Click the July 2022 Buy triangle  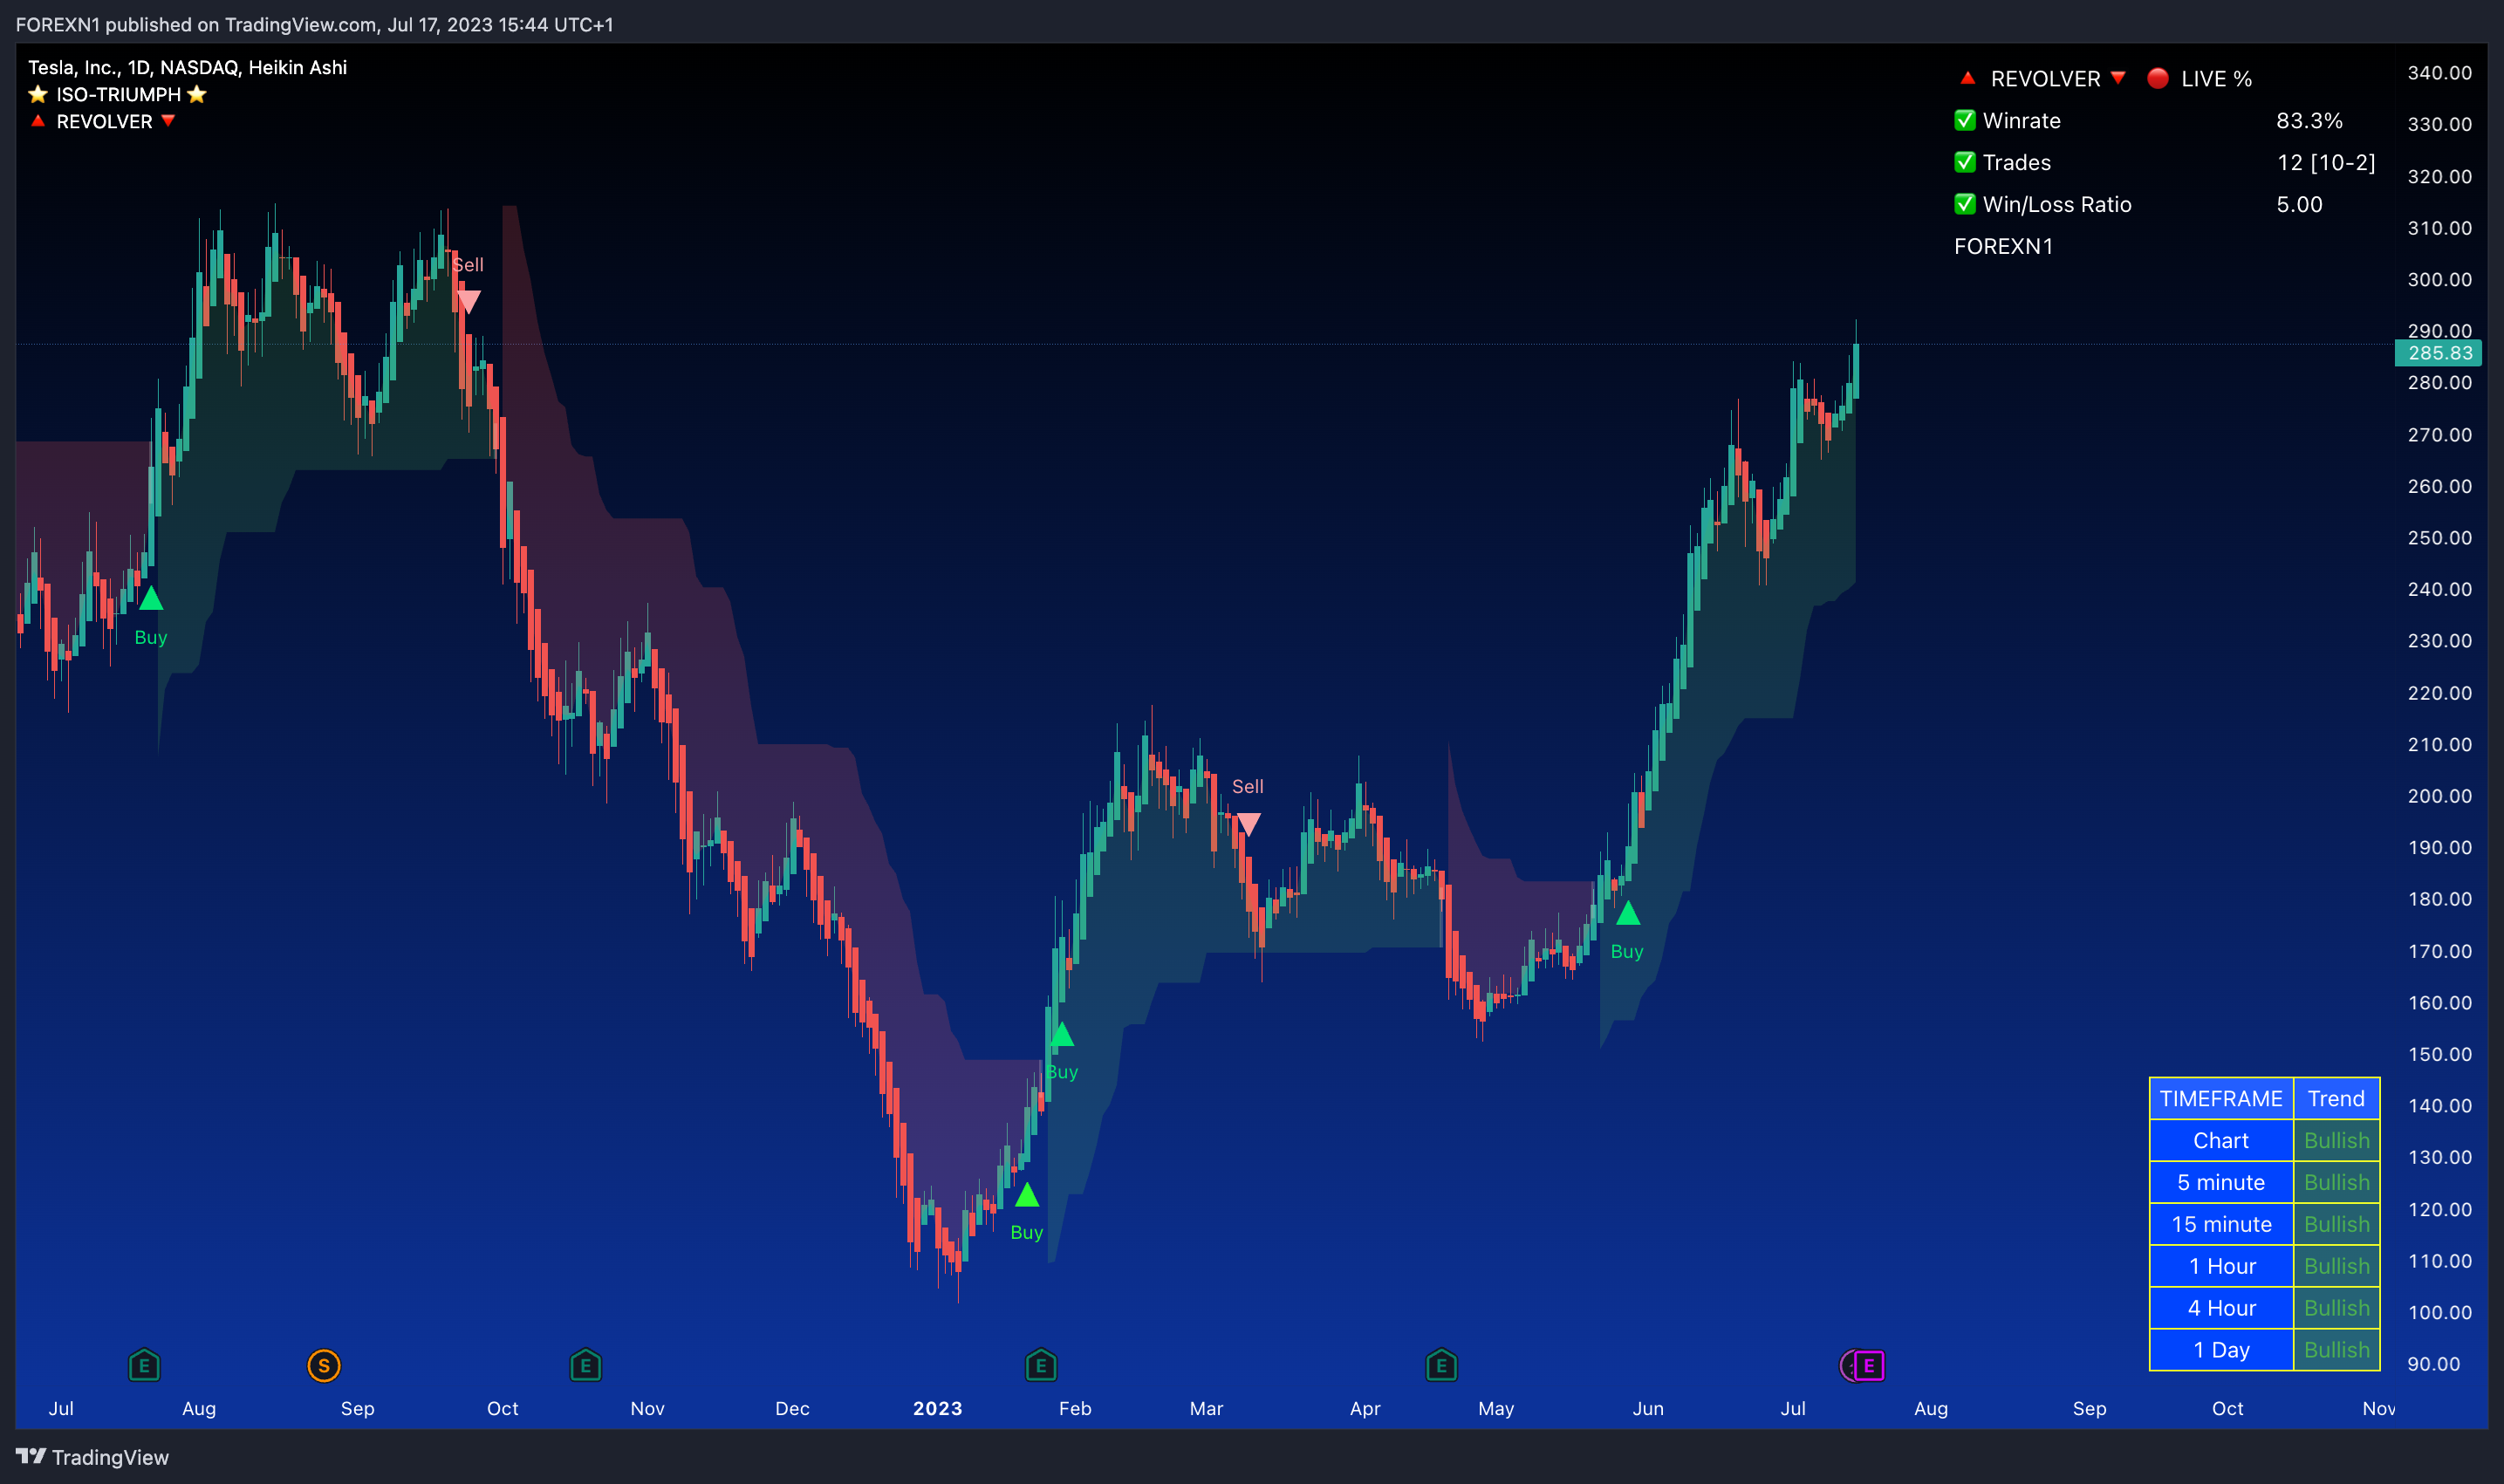151,599
